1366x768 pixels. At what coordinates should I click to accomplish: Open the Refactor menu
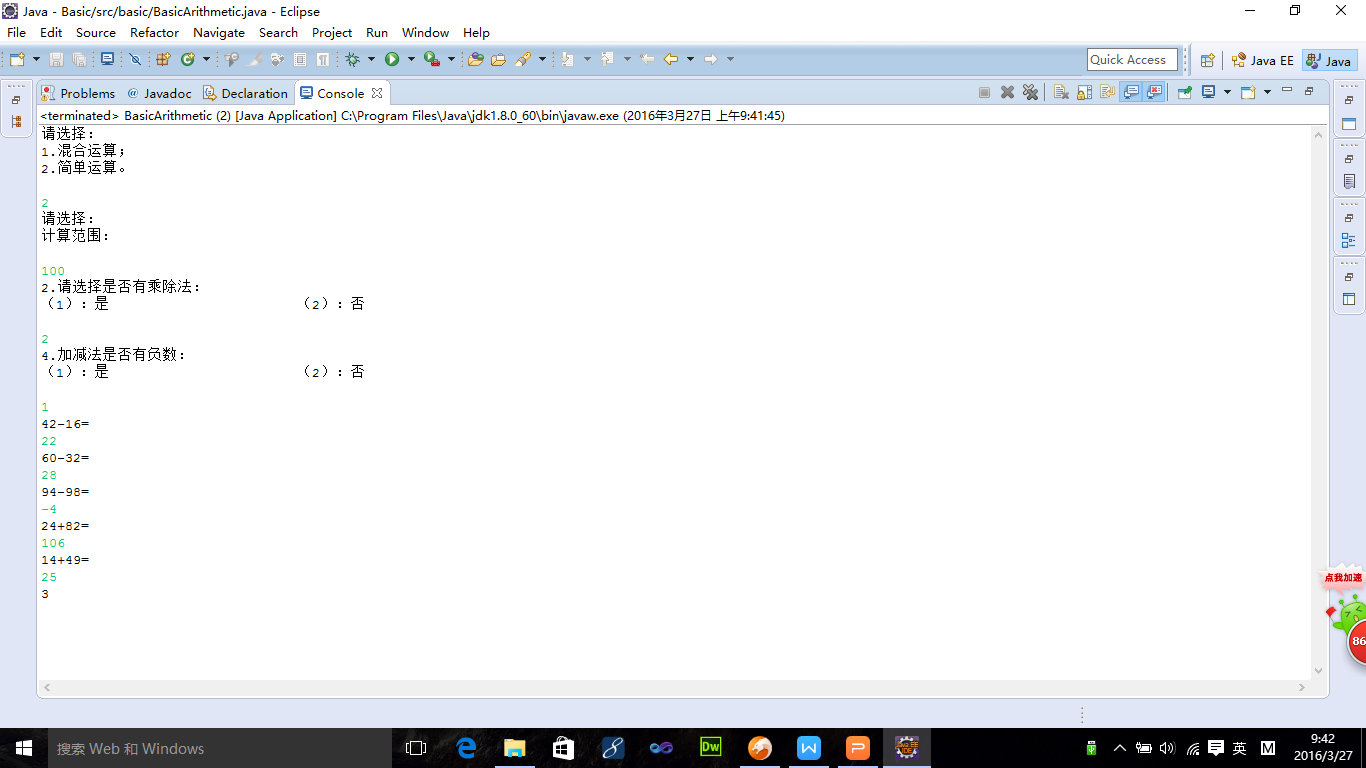click(x=155, y=32)
